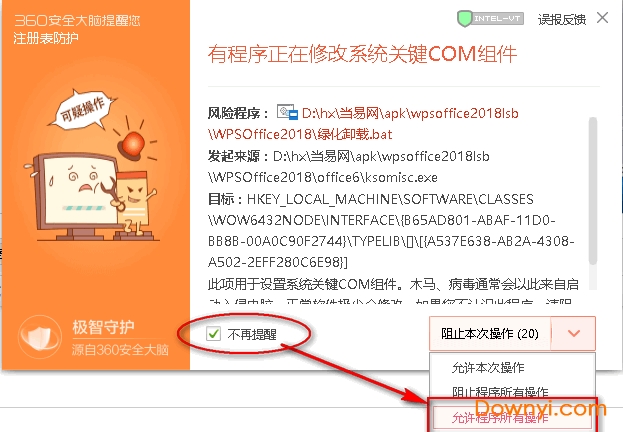Click the INTEL-VT green shield badge
The width and height of the screenshot is (623, 432).
490,19
